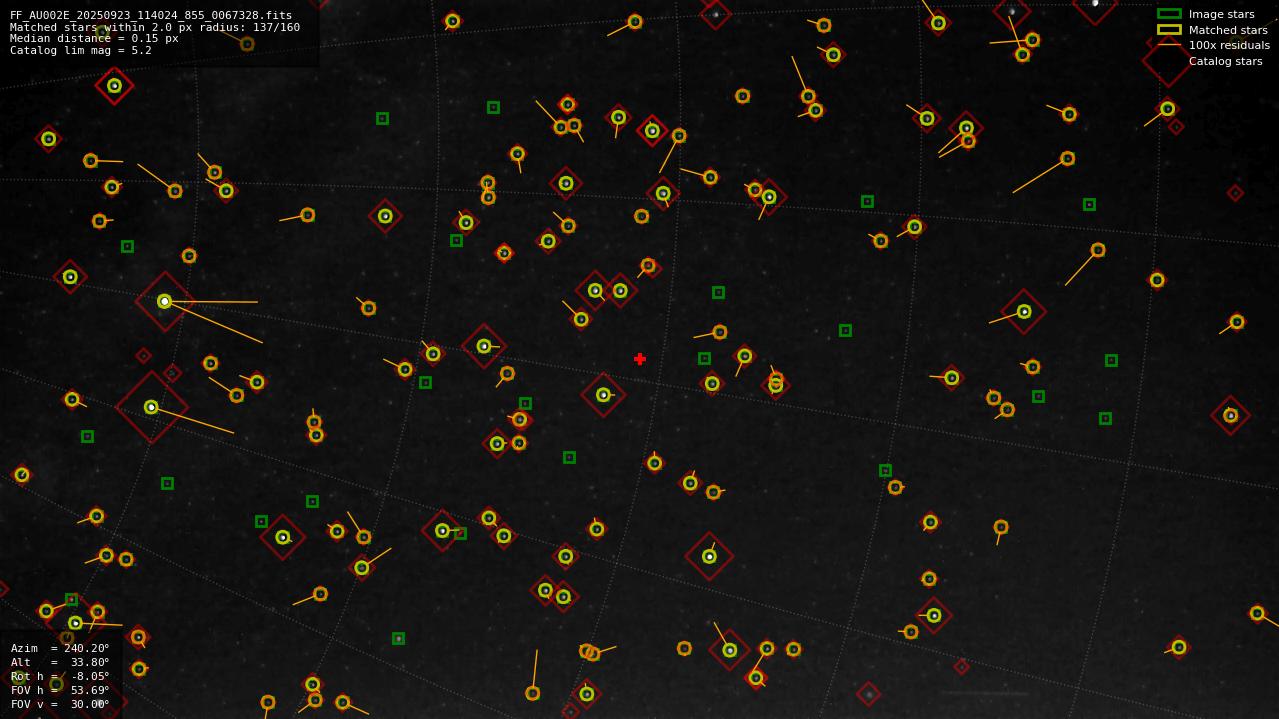
Task: Click the FOV v 30.00° readout
Action: point(60,704)
